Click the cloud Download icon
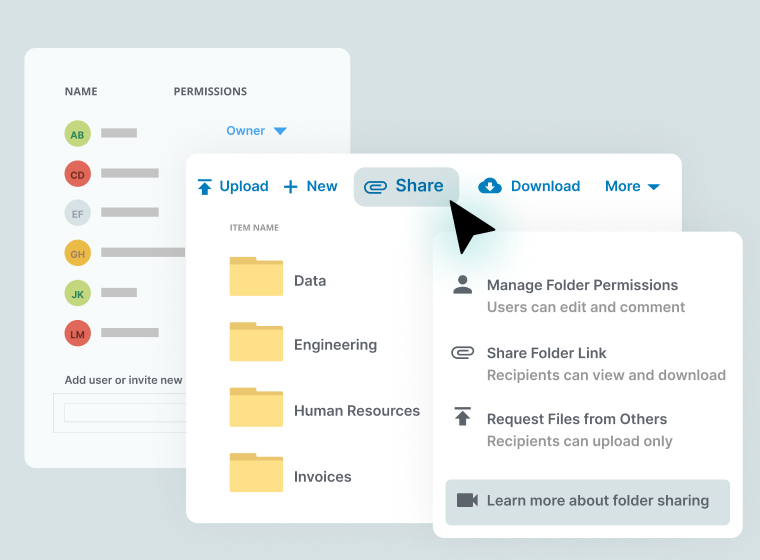The image size is (760, 560). point(490,186)
